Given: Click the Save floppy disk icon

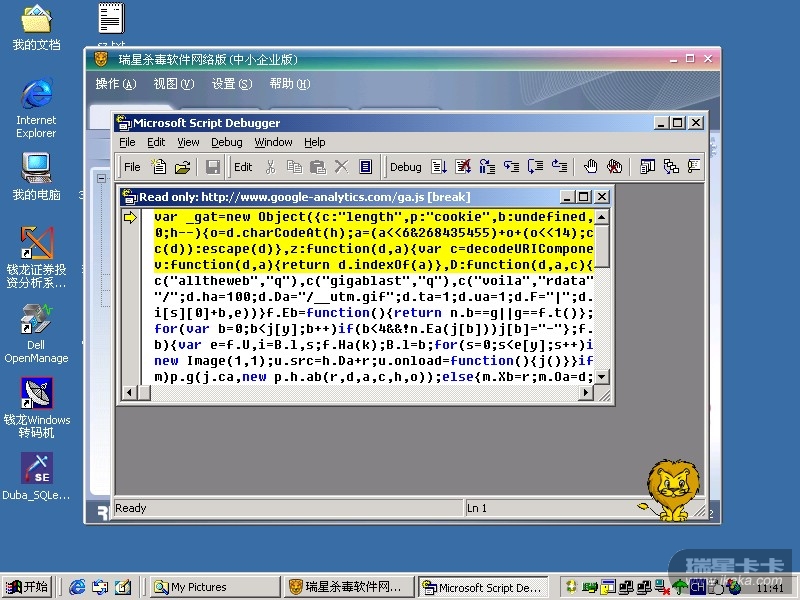Looking at the screenshot, I should tap(212, 167).
